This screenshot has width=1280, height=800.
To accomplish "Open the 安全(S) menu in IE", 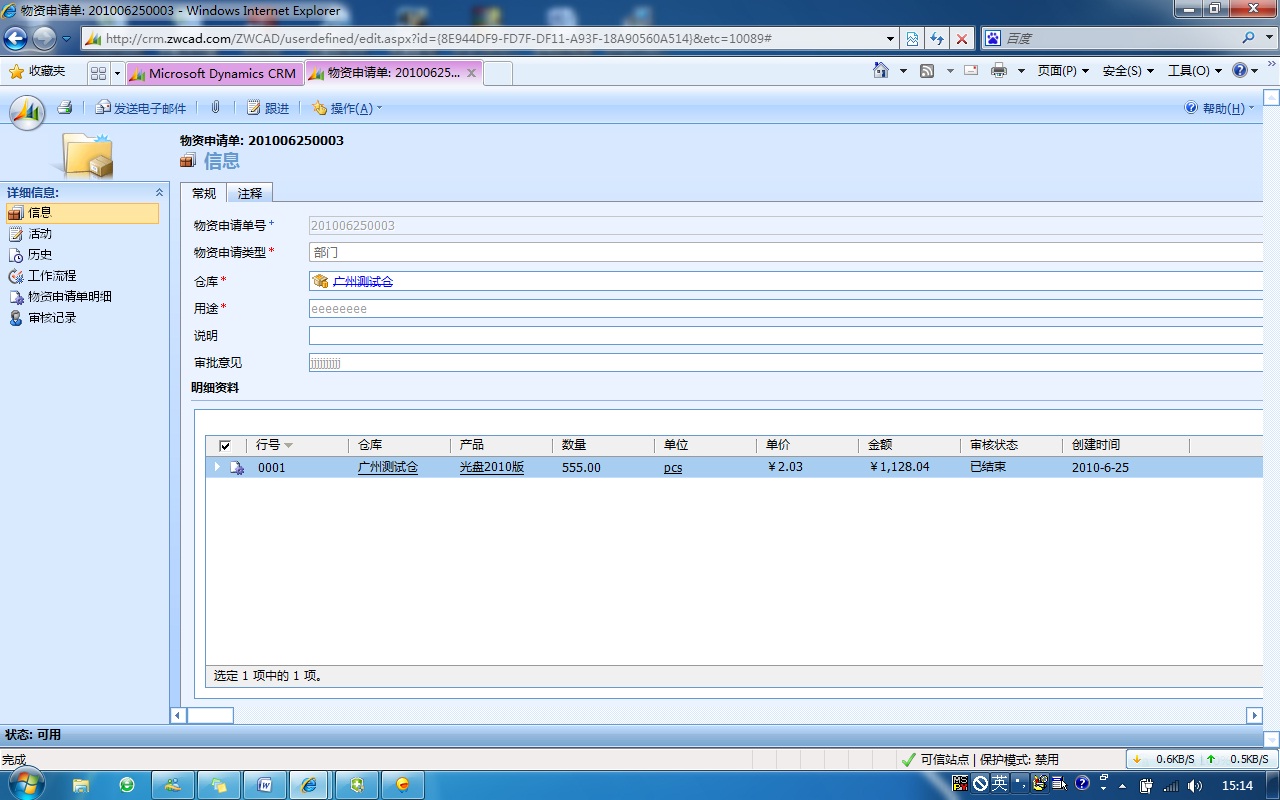I will pos(1127,71).
